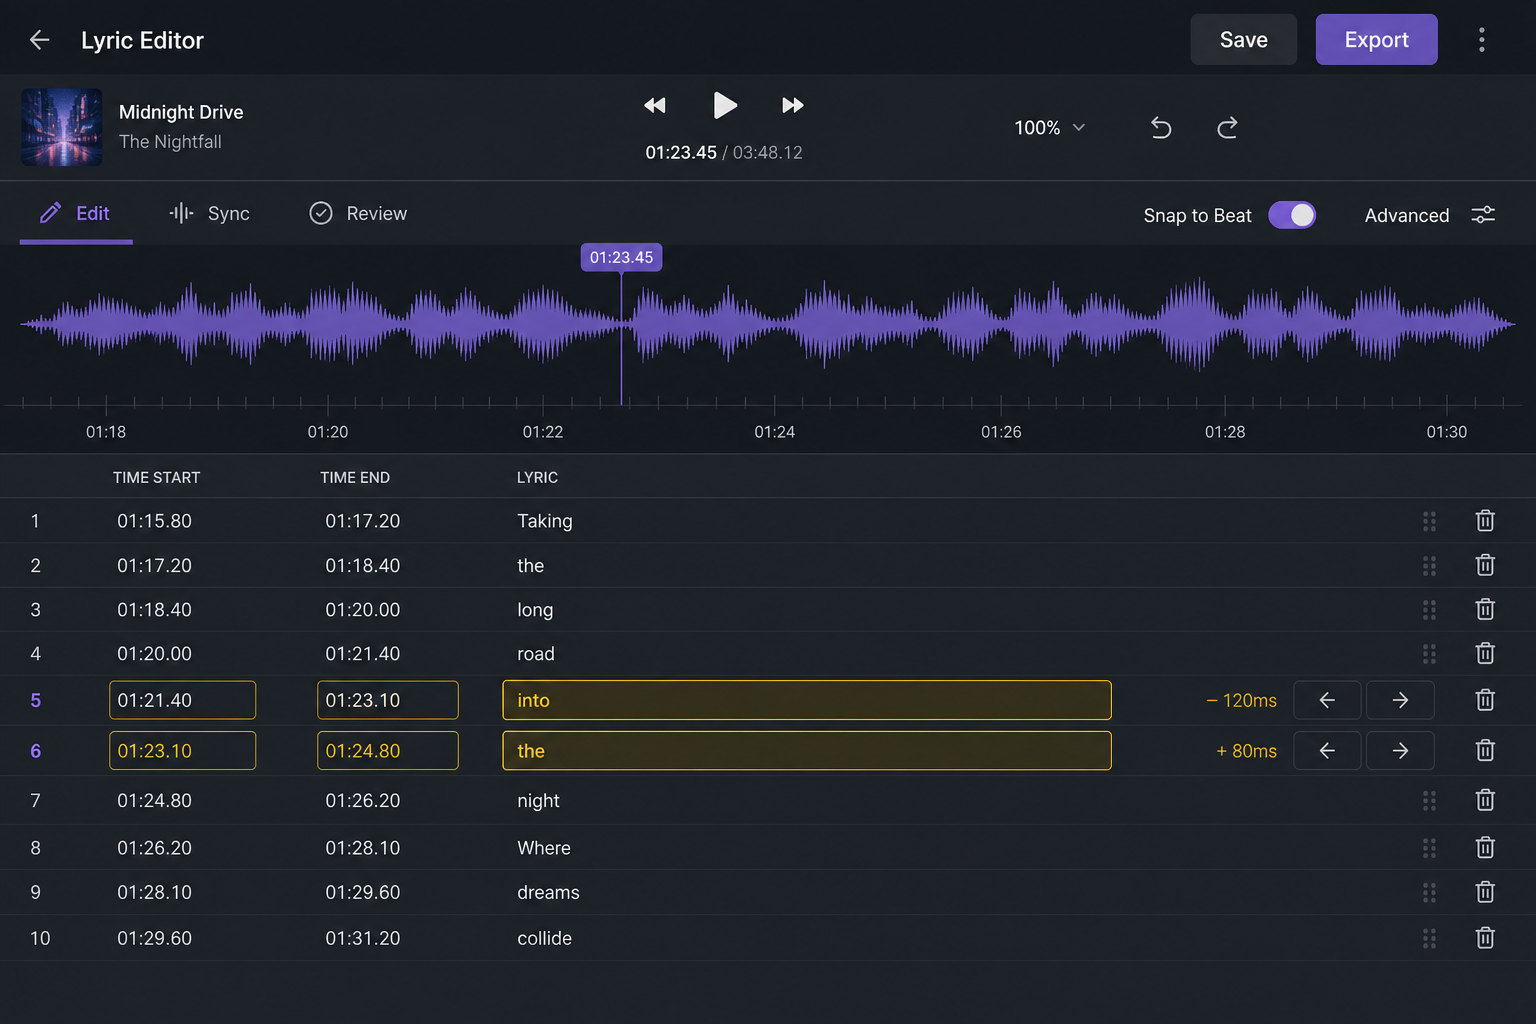Viewport: 1536px width, 1024px height.
Task: Delete lyric row 2 'the'
Action: pyautogui.click(x=1485, y=565)
